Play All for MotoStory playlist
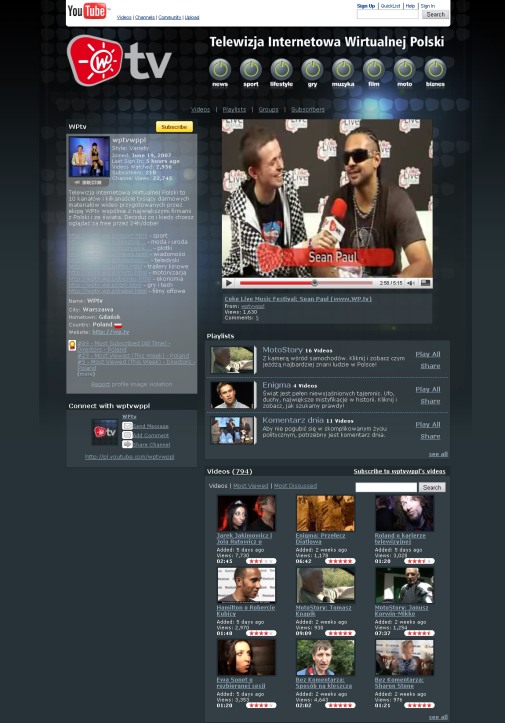This screenshot has width=505, height=723. 428,354
